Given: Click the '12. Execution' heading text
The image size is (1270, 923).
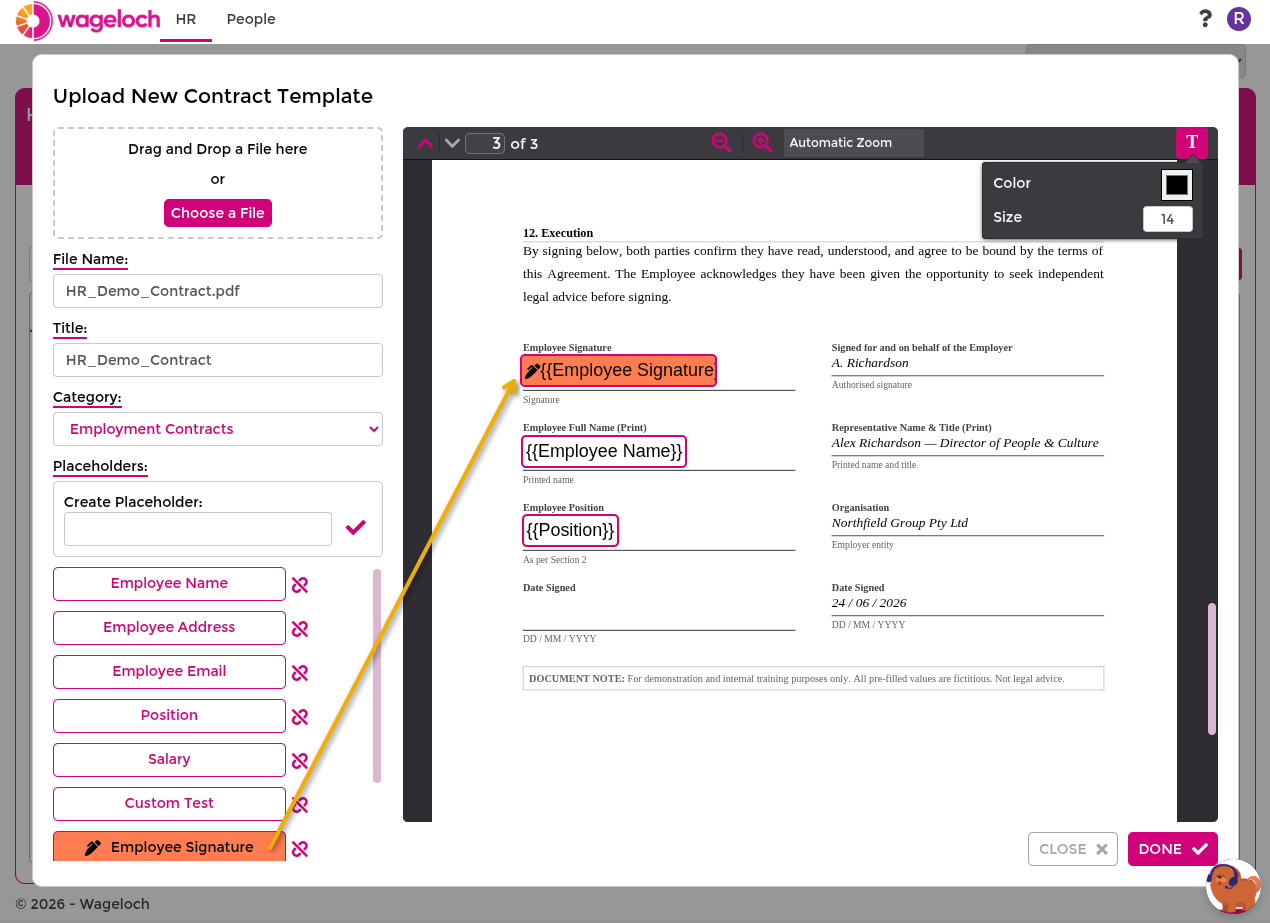Looking at the screenshot, I should [558, 233].
